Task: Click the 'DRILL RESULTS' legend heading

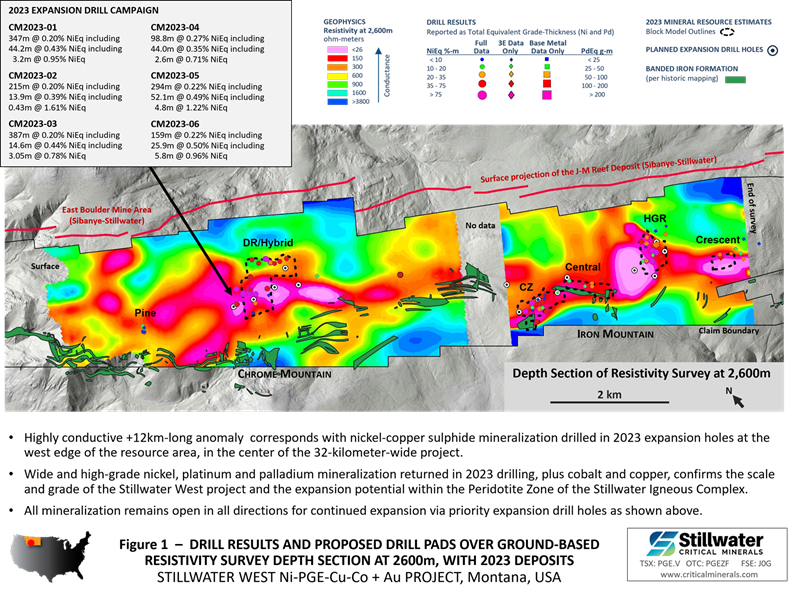Action: coord(451,22)
